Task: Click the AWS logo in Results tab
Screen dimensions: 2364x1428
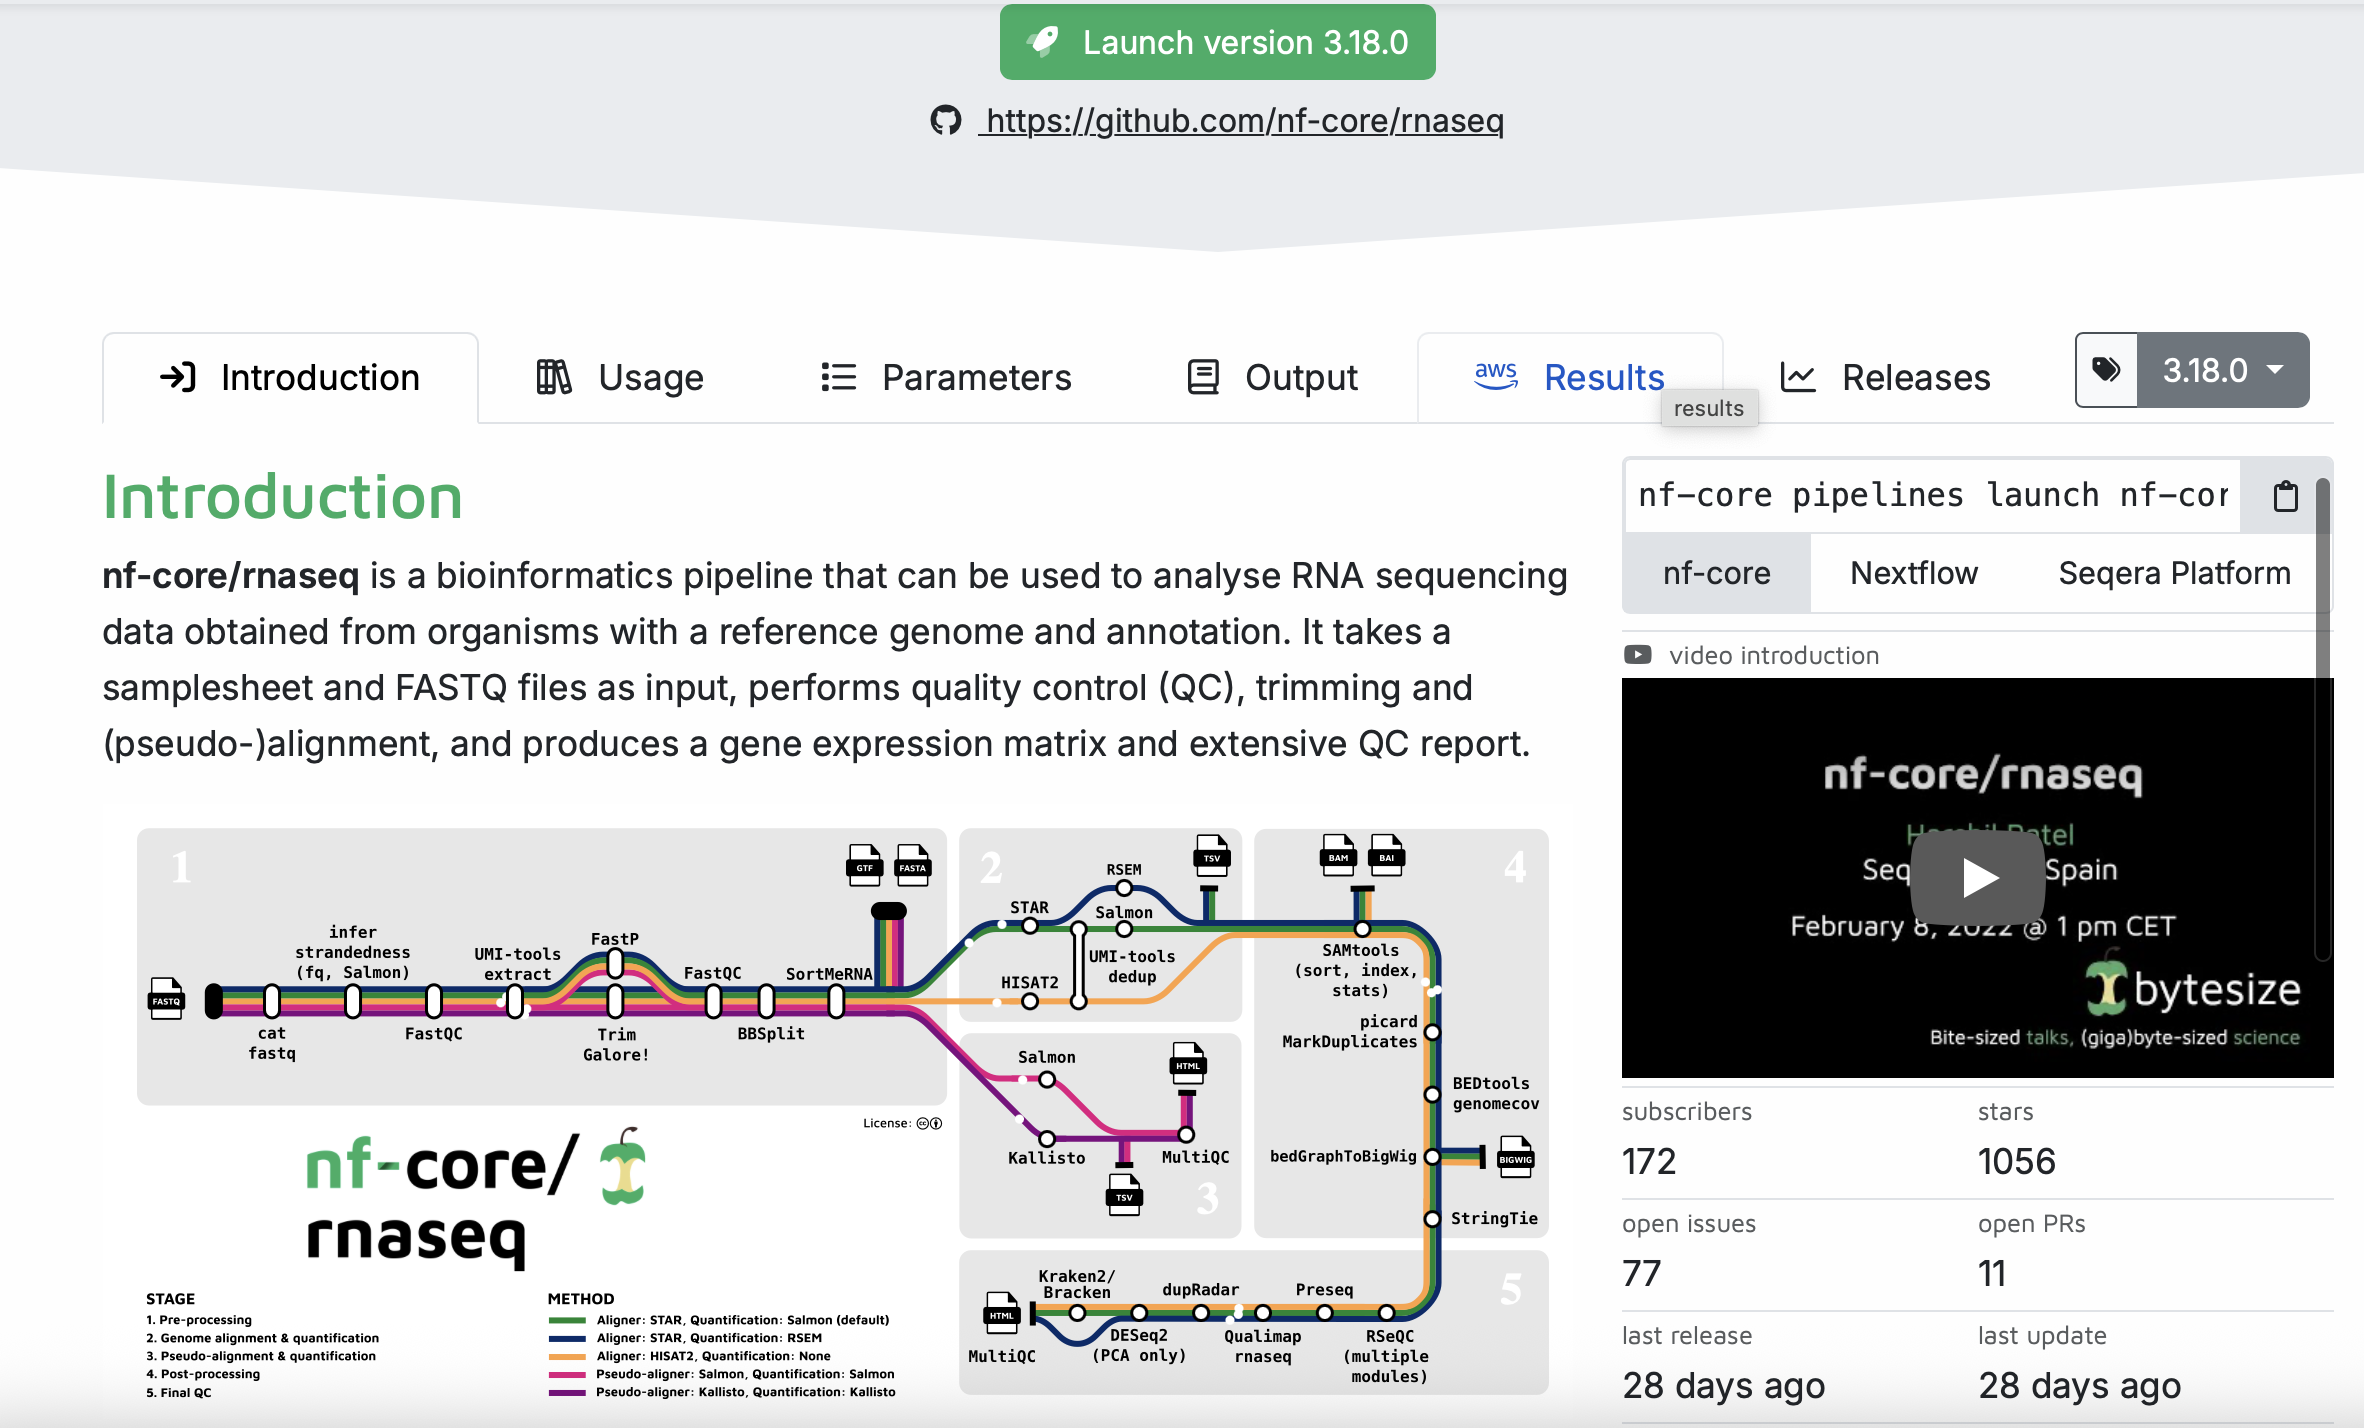Action: [x=1496, y=377]
